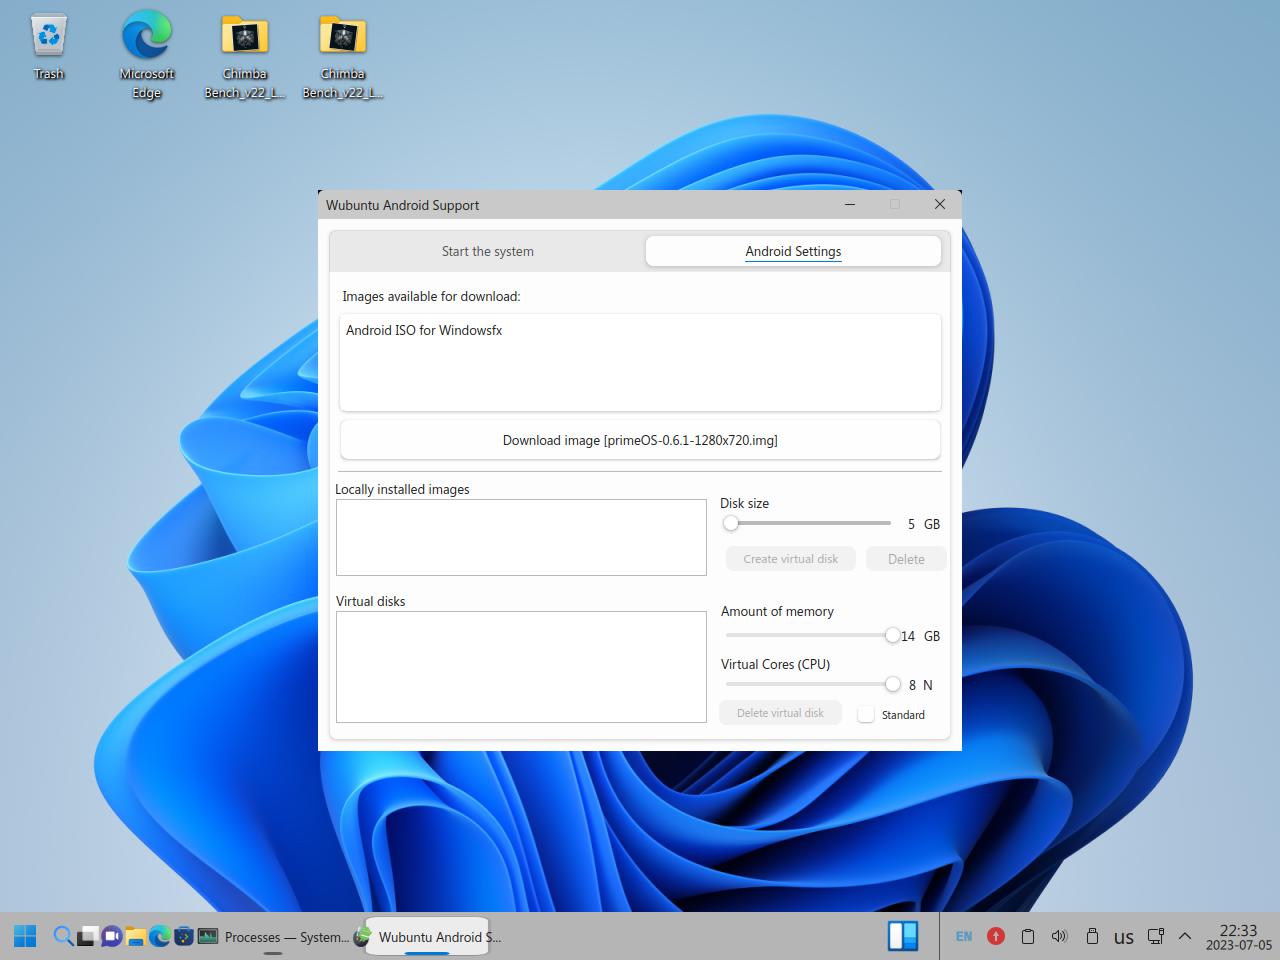Open the taskbar search magnifier
Viewport: 1280px width, 960px height.
(63, 936)
